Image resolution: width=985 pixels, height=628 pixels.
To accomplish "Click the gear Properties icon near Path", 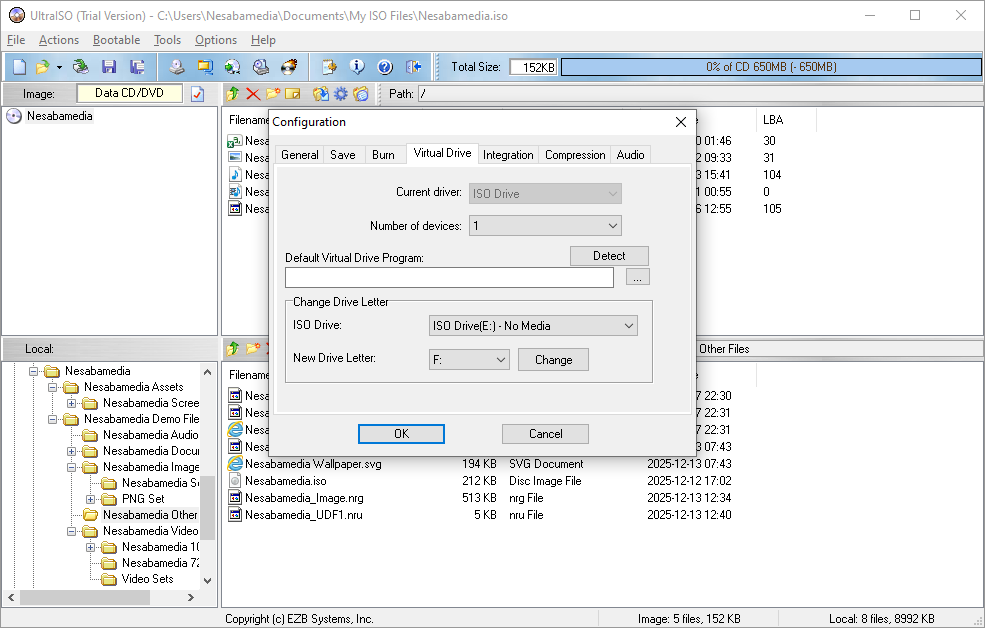I will click(341, 94).
